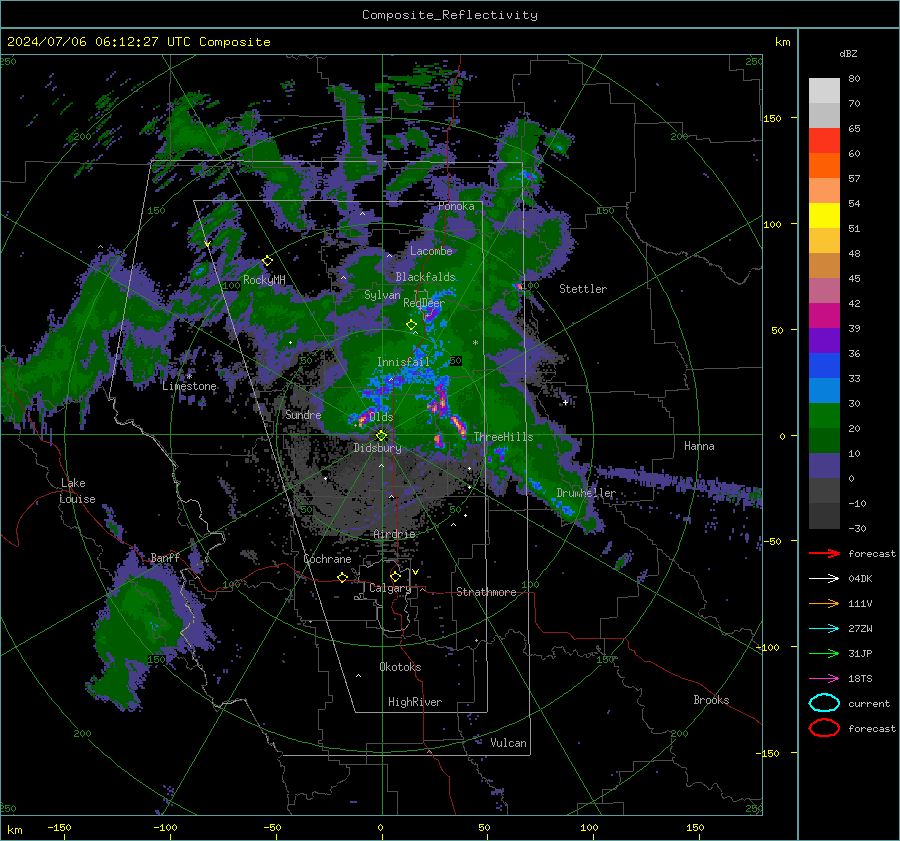Click the Calgary city label
Viewport: 900px width, 841px height.
coord(390,588)
